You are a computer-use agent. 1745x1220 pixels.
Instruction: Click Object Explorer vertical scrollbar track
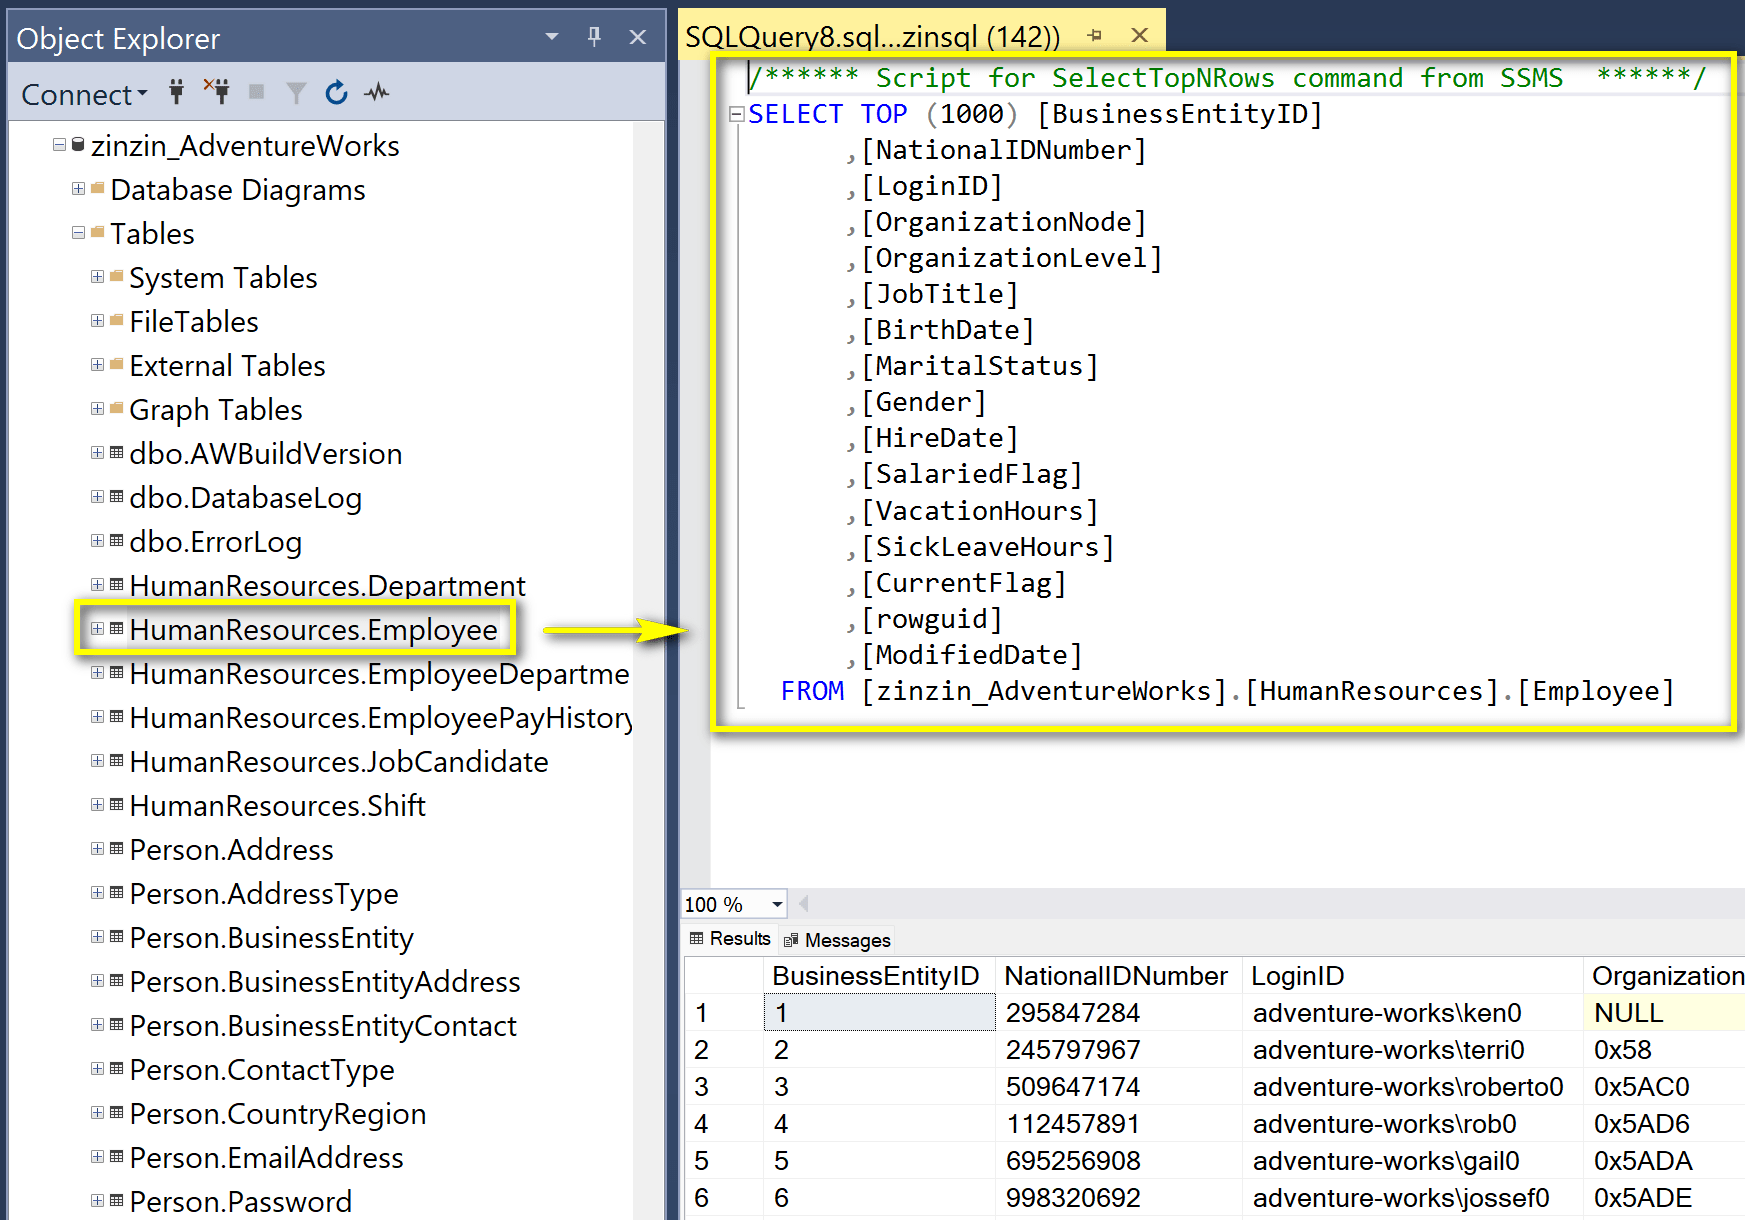[x=649, y=670]
